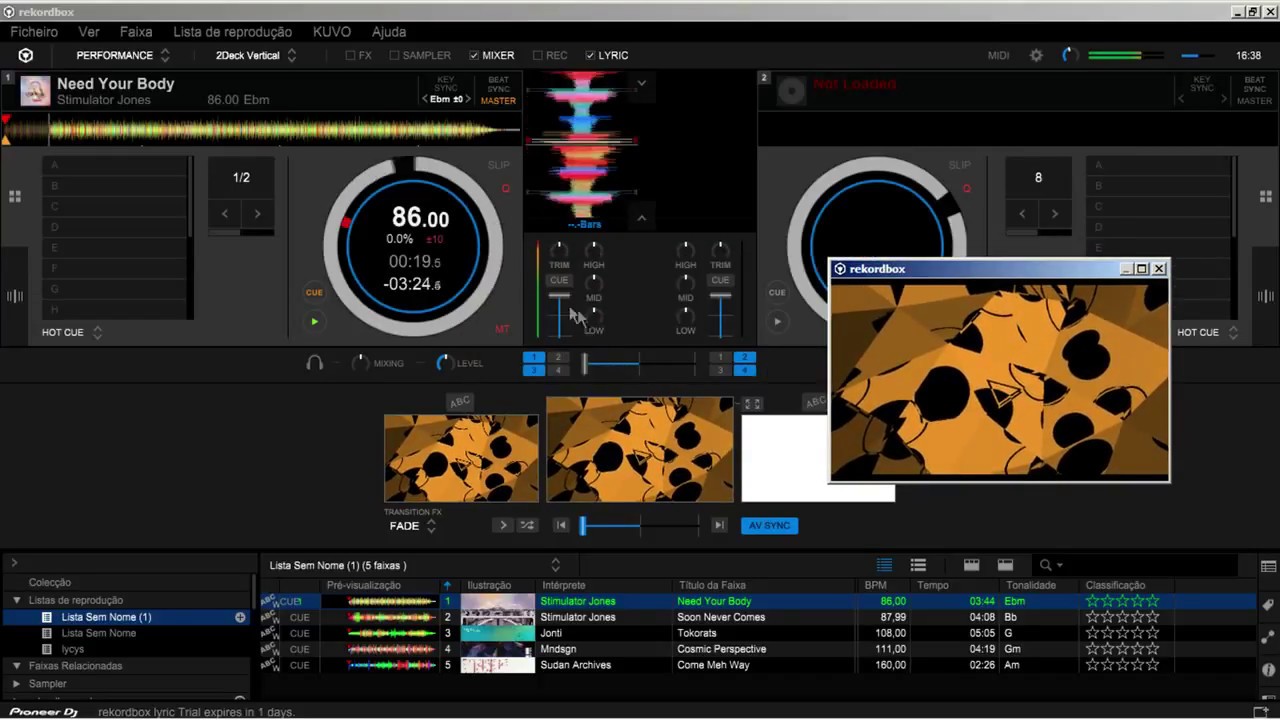Screen dimensions: 1280x720
Task: Play deck 2 with its play button
Action: point(777,321)
